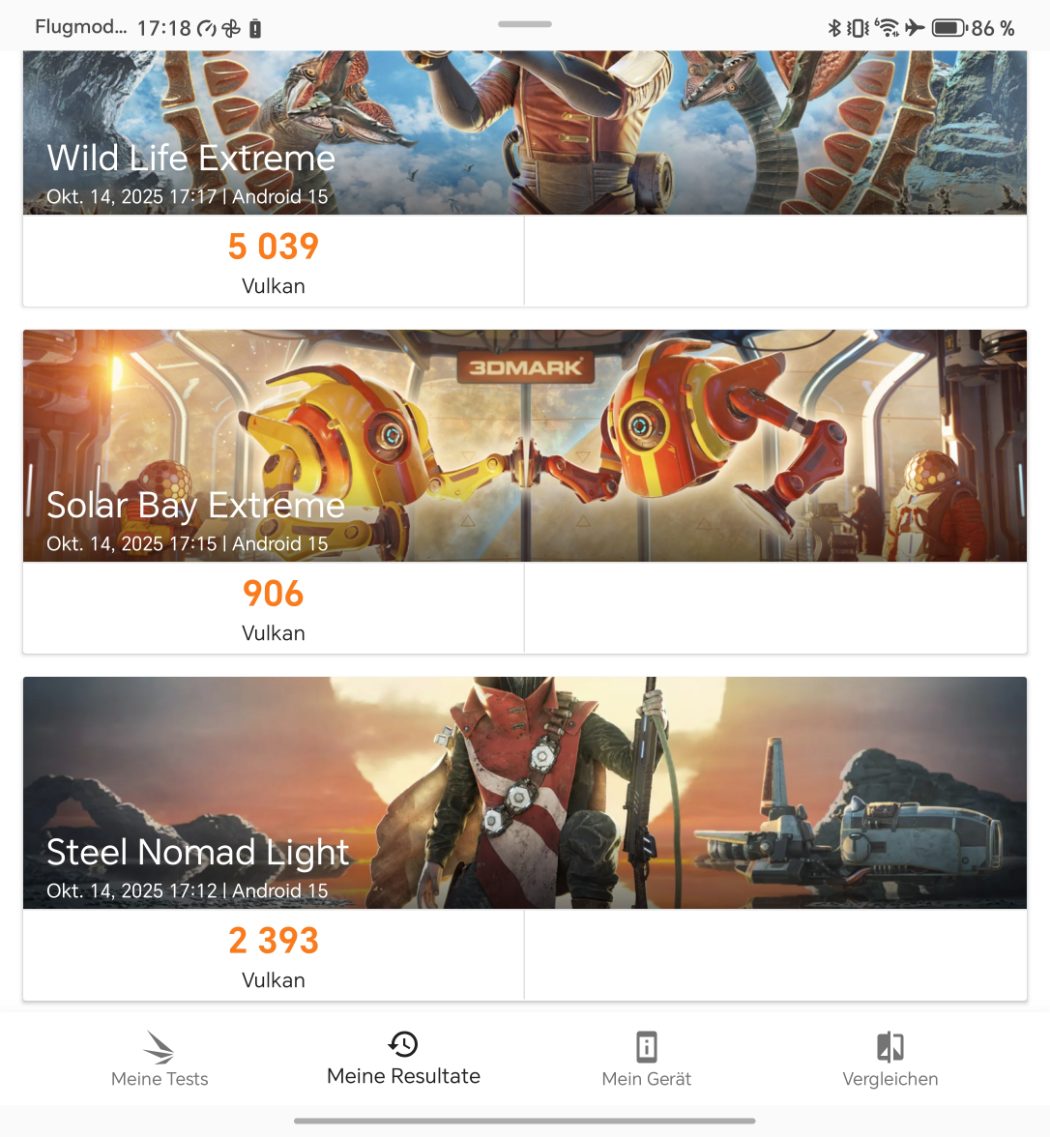Tap the airplane mode status icon
1050x1137 pixels.
914,28
